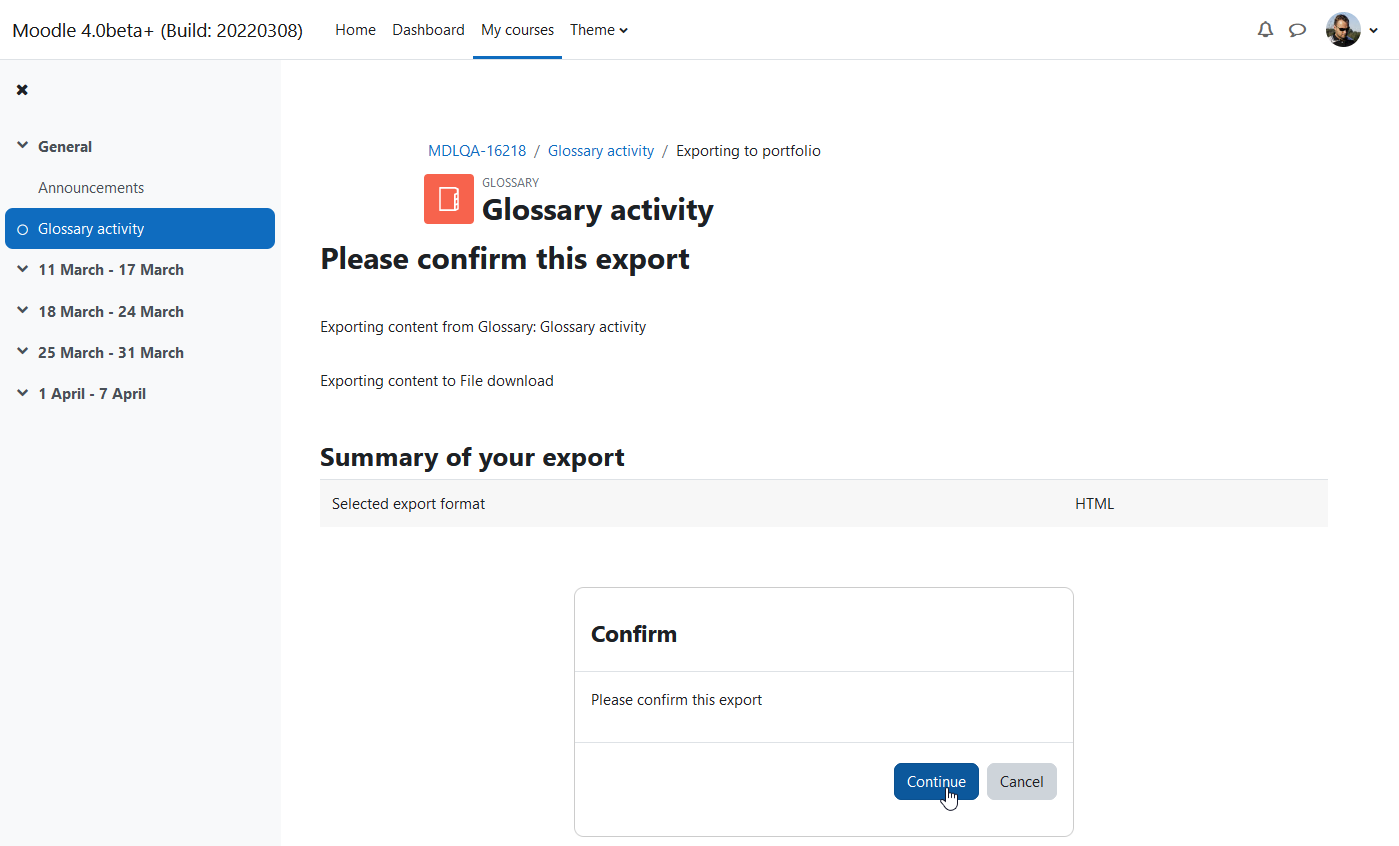This screenshot has height=846, width=1399.
Task: Select the My courses tab
Action: click(x=517, y=30)
